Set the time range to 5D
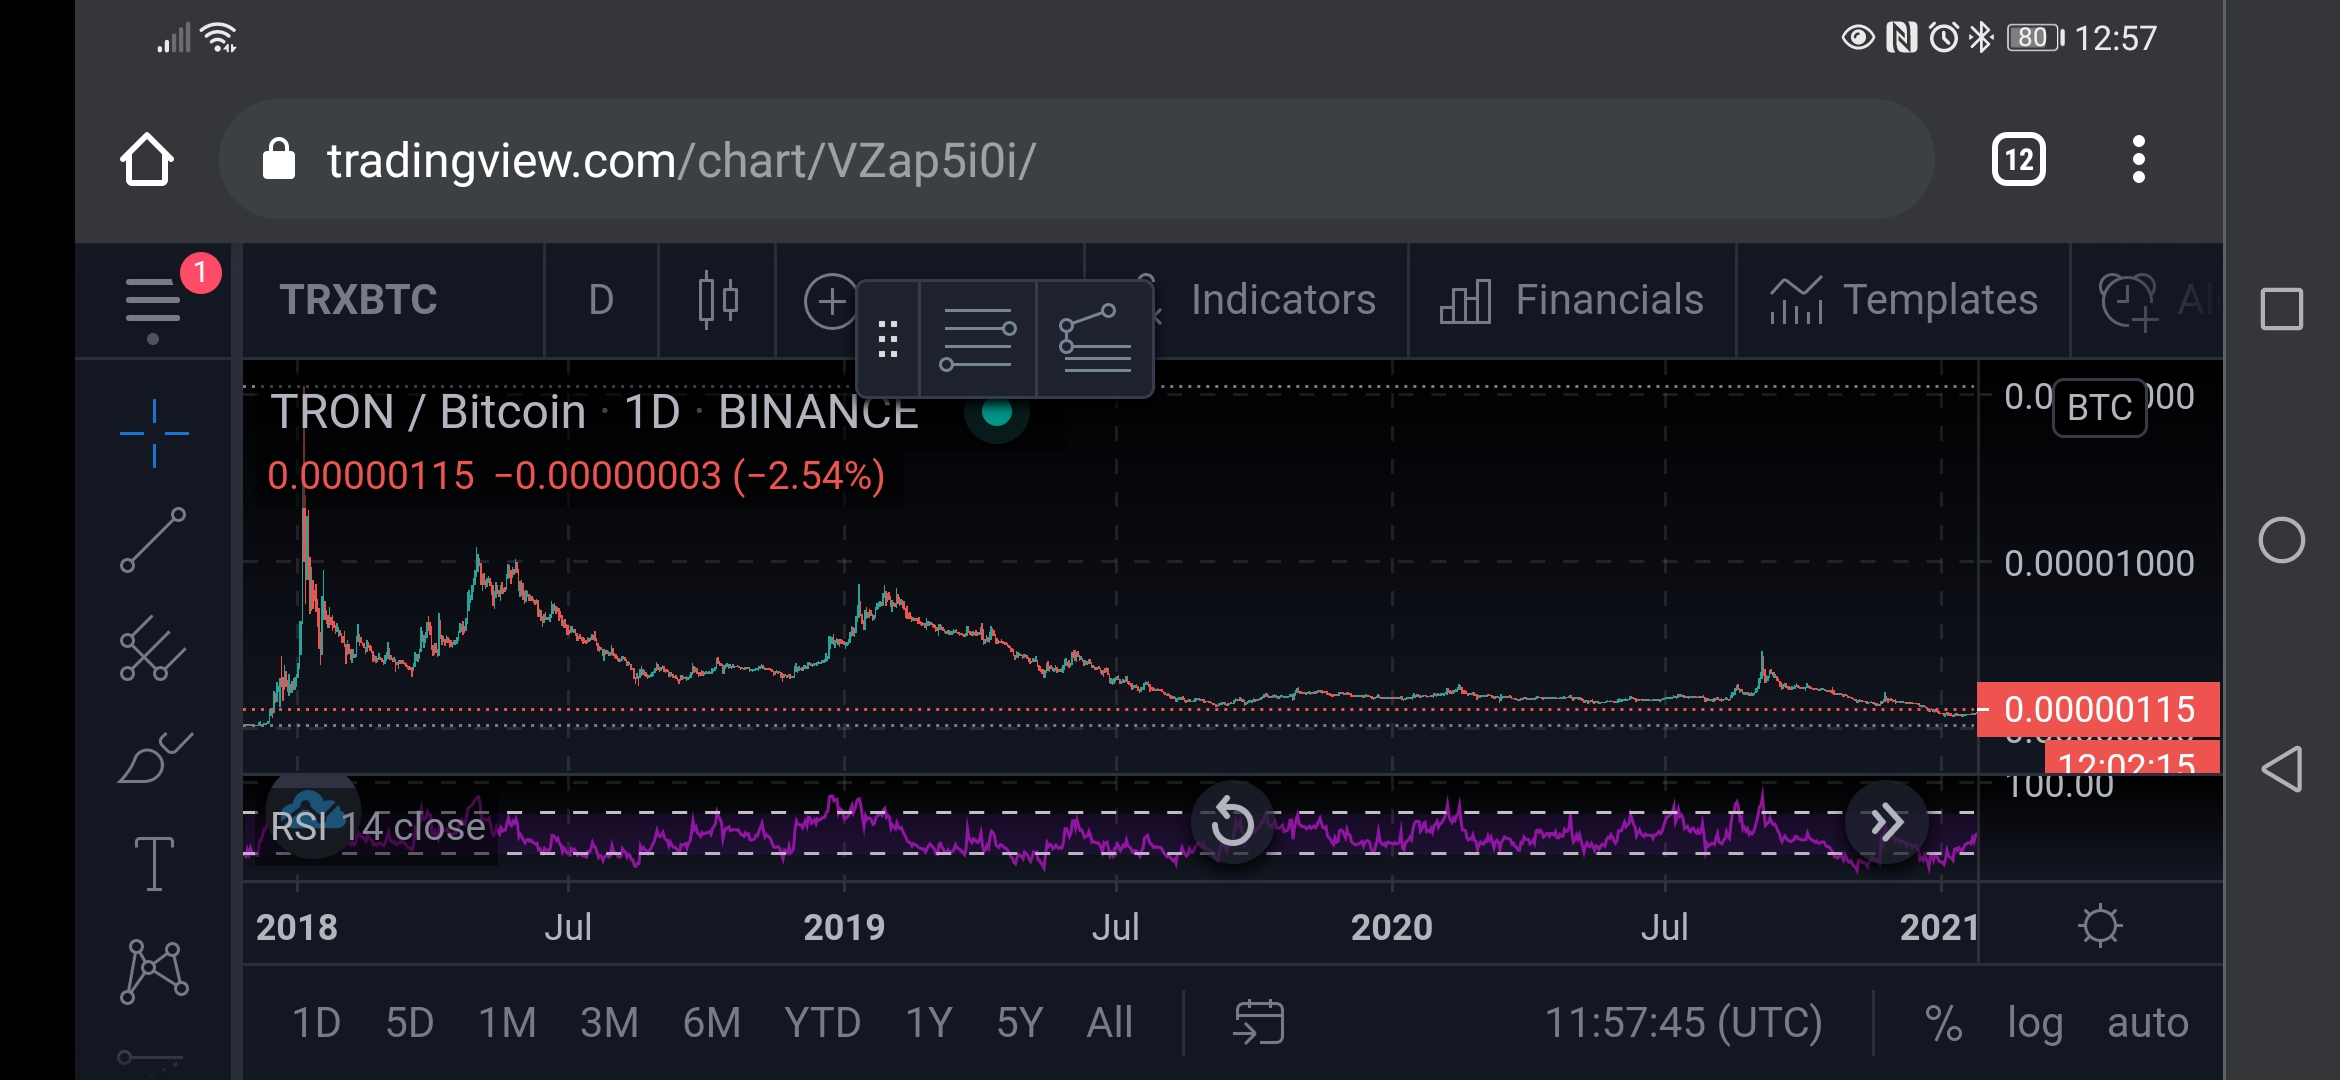2340x1080 pixels. pos(410,1023)
